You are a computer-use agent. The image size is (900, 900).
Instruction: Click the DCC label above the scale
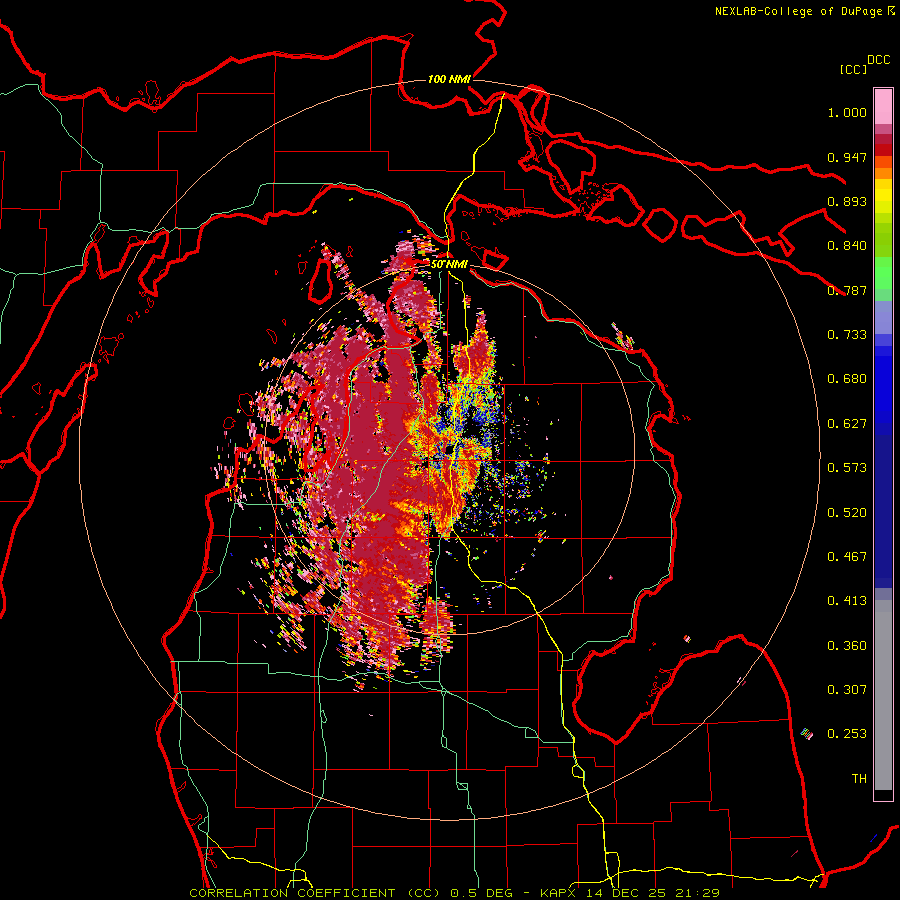(878, 60)
